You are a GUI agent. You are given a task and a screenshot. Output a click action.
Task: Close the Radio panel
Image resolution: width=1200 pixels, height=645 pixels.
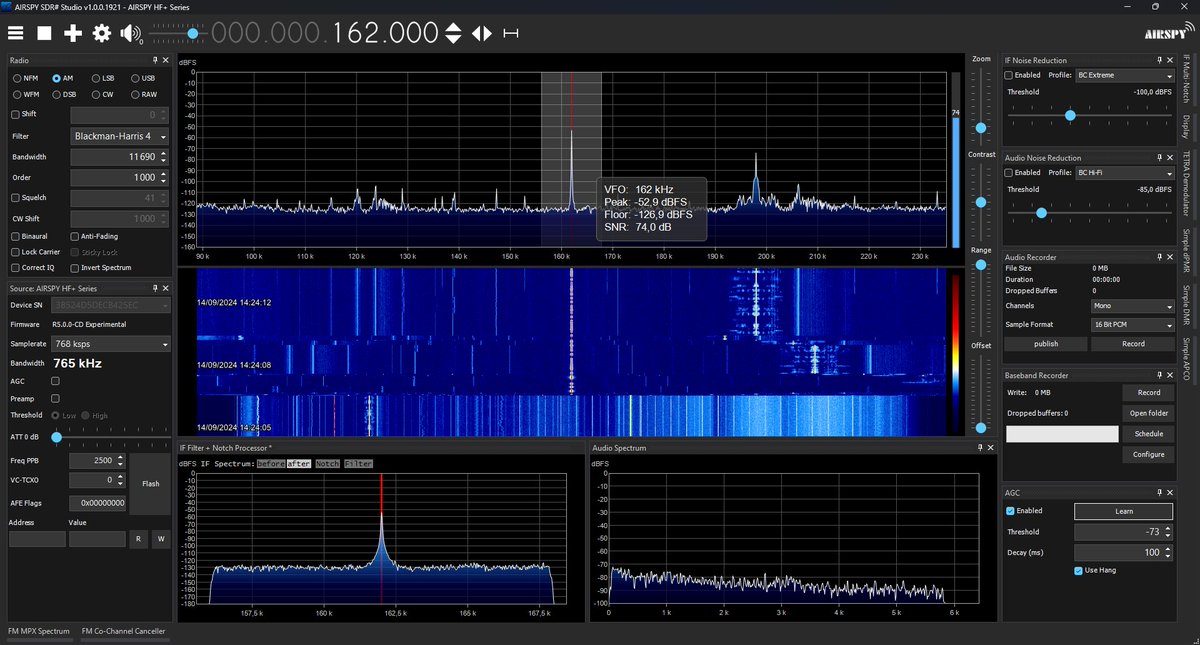point(165,61)
